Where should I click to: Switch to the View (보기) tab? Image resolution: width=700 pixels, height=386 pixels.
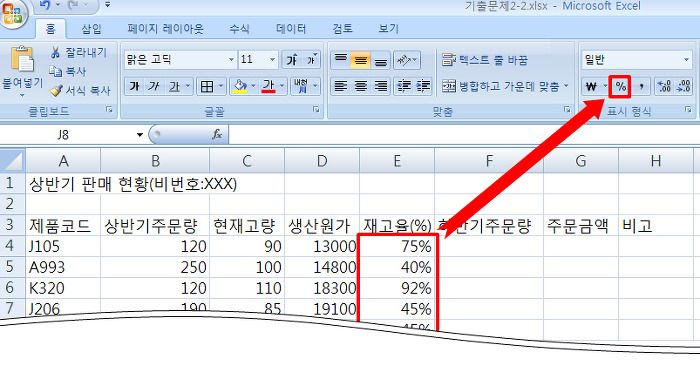pos(388,29)
